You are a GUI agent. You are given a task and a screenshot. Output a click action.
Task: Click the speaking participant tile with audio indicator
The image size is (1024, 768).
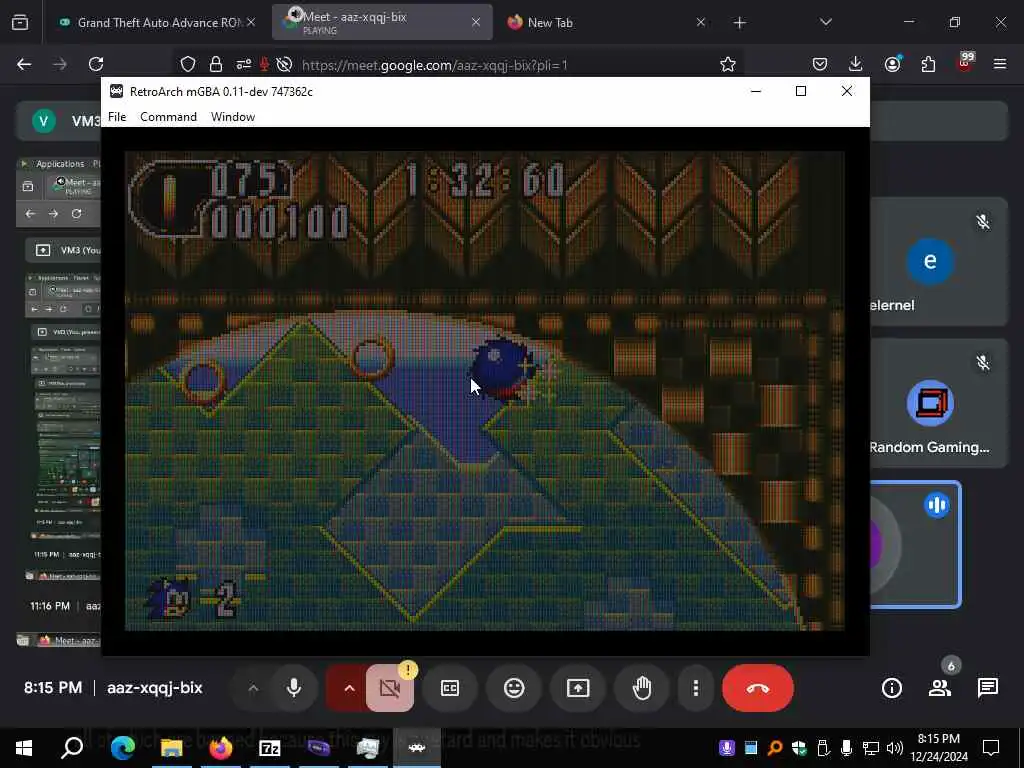[x=916, y=545]
